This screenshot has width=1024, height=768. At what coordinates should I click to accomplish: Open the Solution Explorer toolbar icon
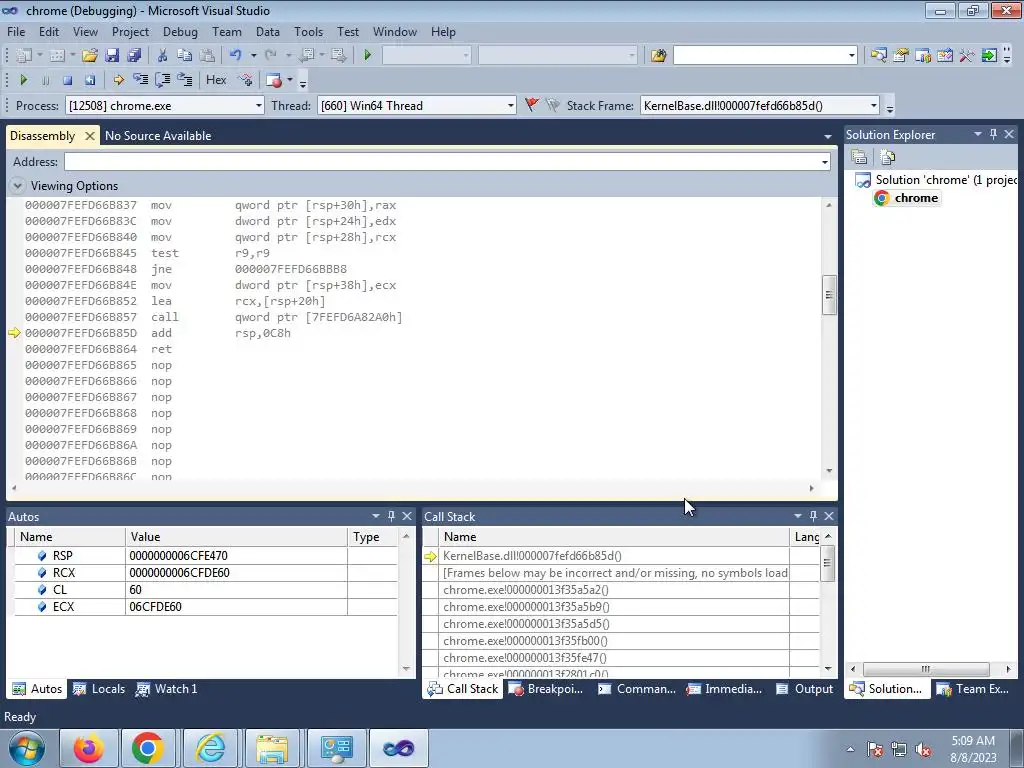click(878, 56)
